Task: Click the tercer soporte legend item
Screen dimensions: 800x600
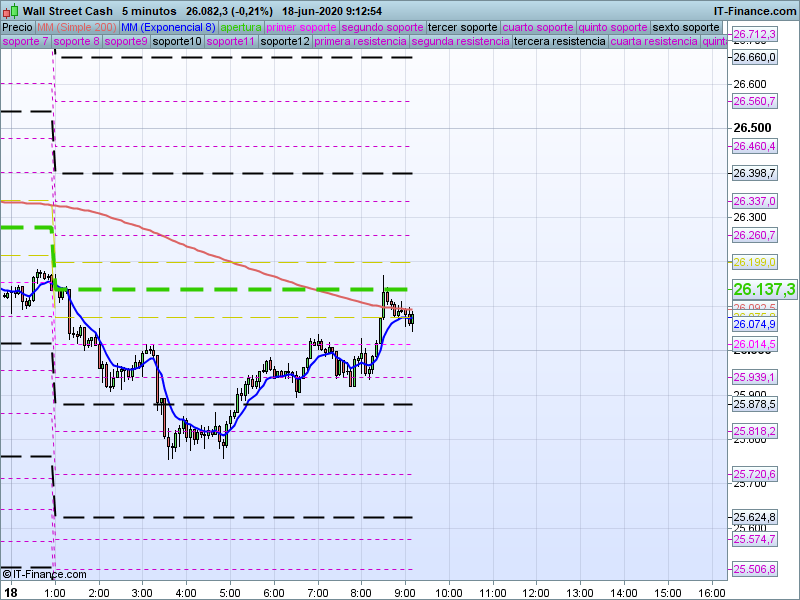Action: (x=462, y=27)
